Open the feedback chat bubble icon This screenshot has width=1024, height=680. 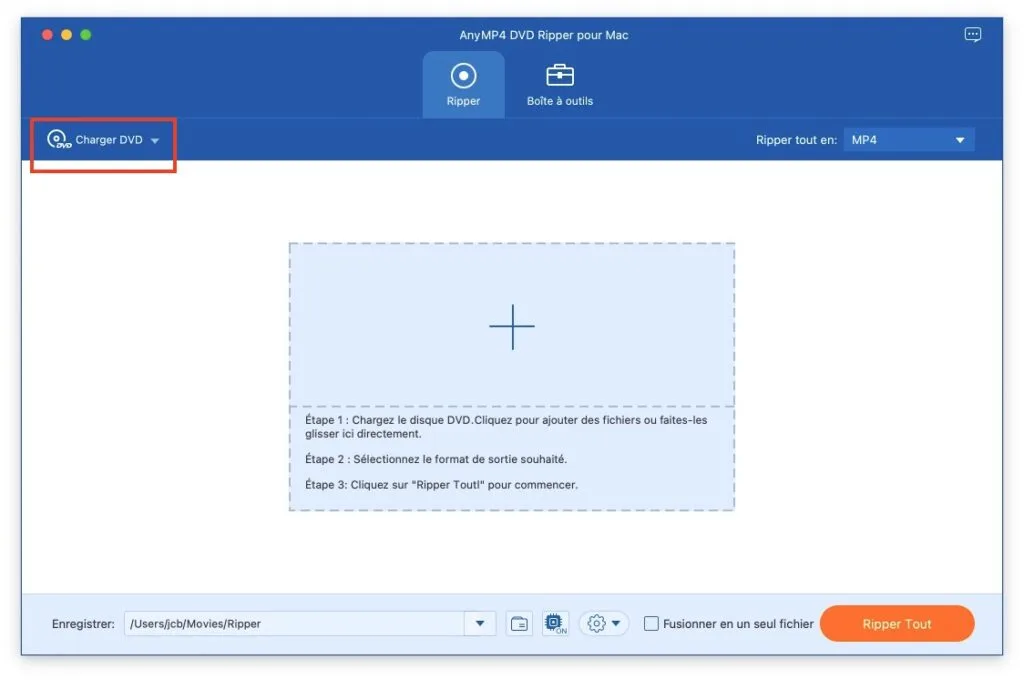pos(973,35)
